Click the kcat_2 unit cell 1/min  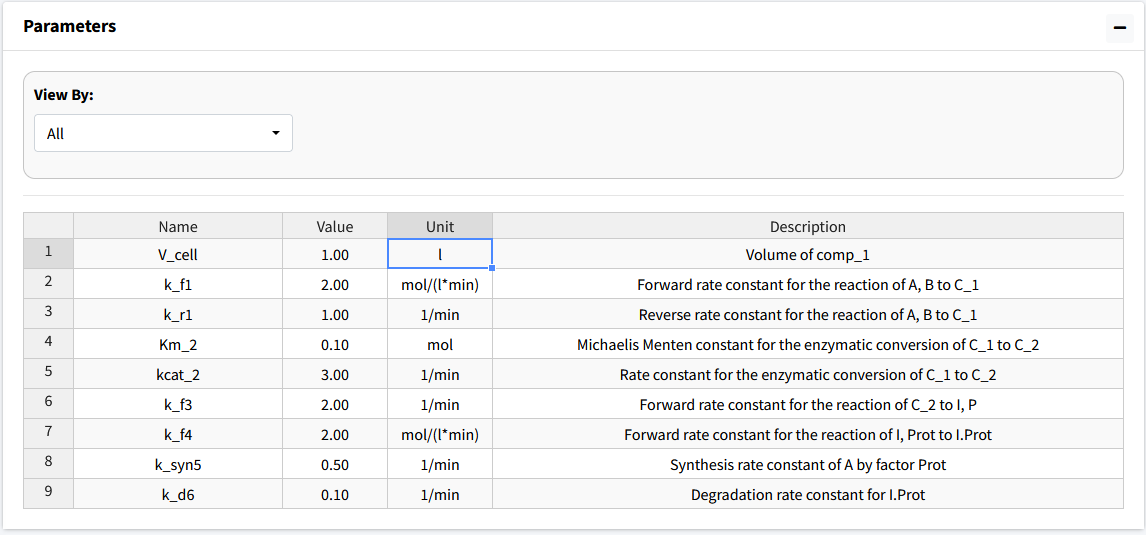440,374
